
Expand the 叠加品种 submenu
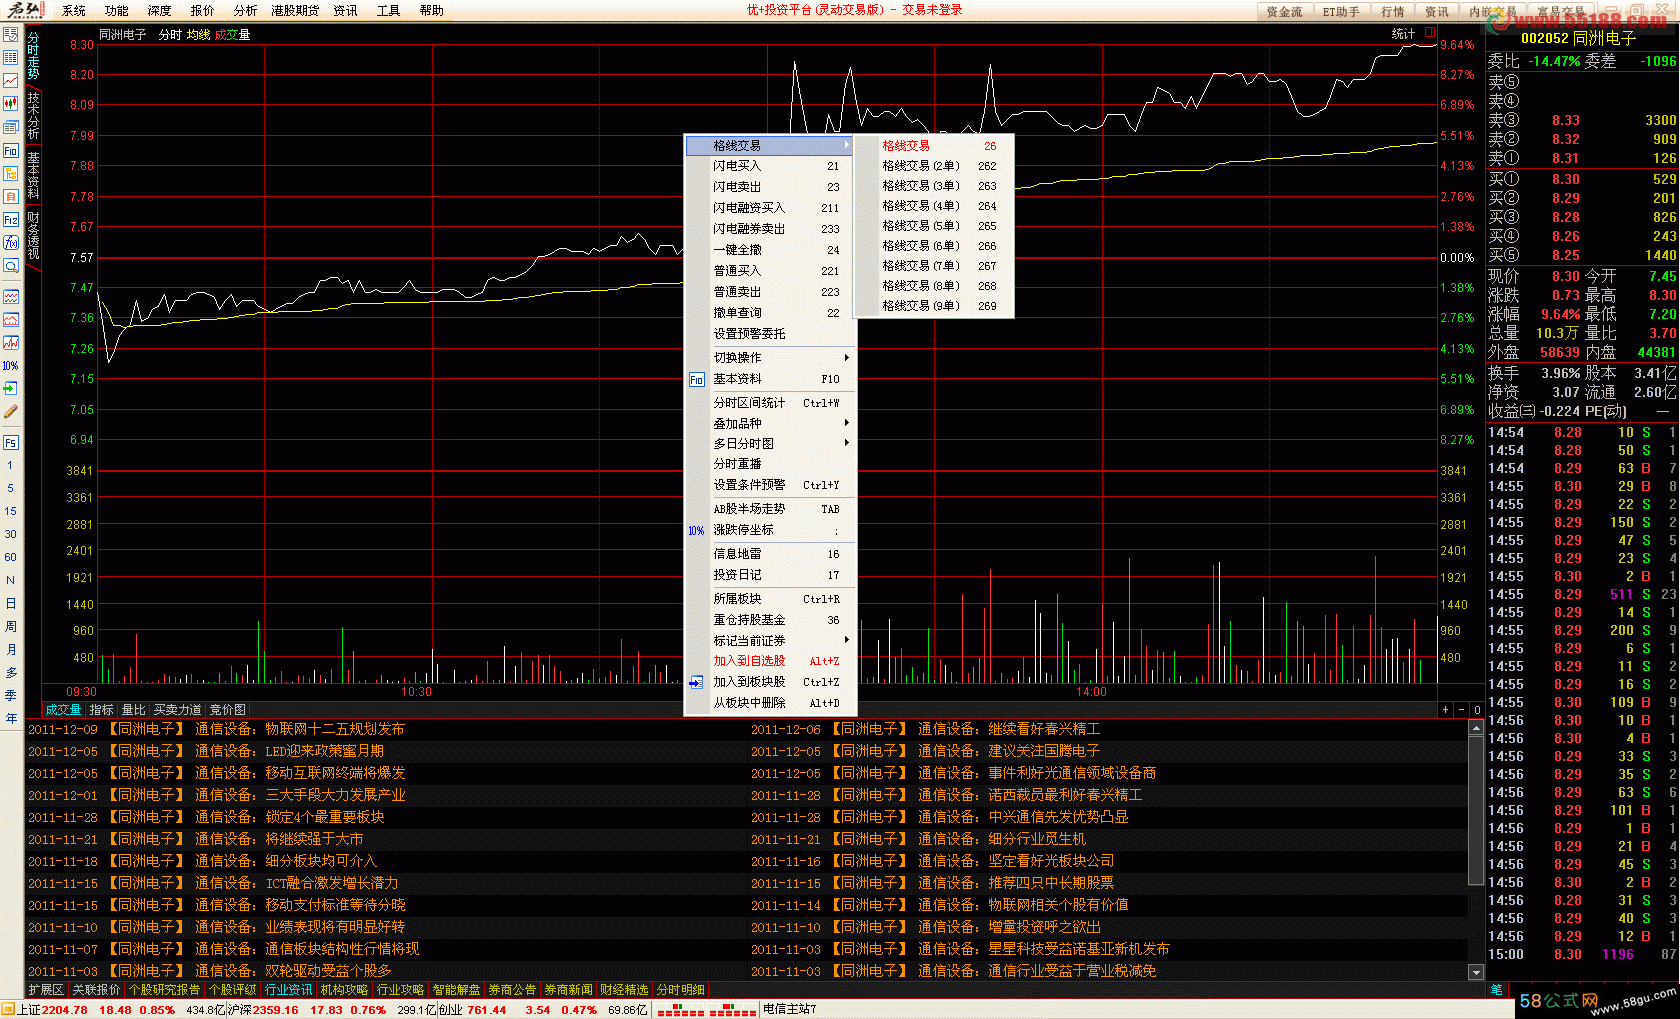click(x=768, y=423)
